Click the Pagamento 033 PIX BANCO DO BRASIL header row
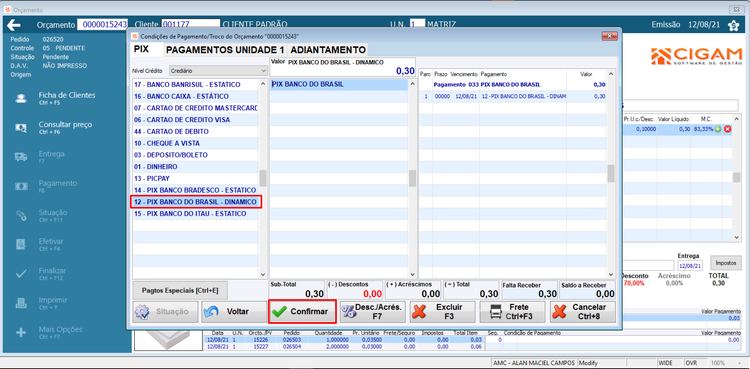Viewport: 750px width, 369px height. 513,85
